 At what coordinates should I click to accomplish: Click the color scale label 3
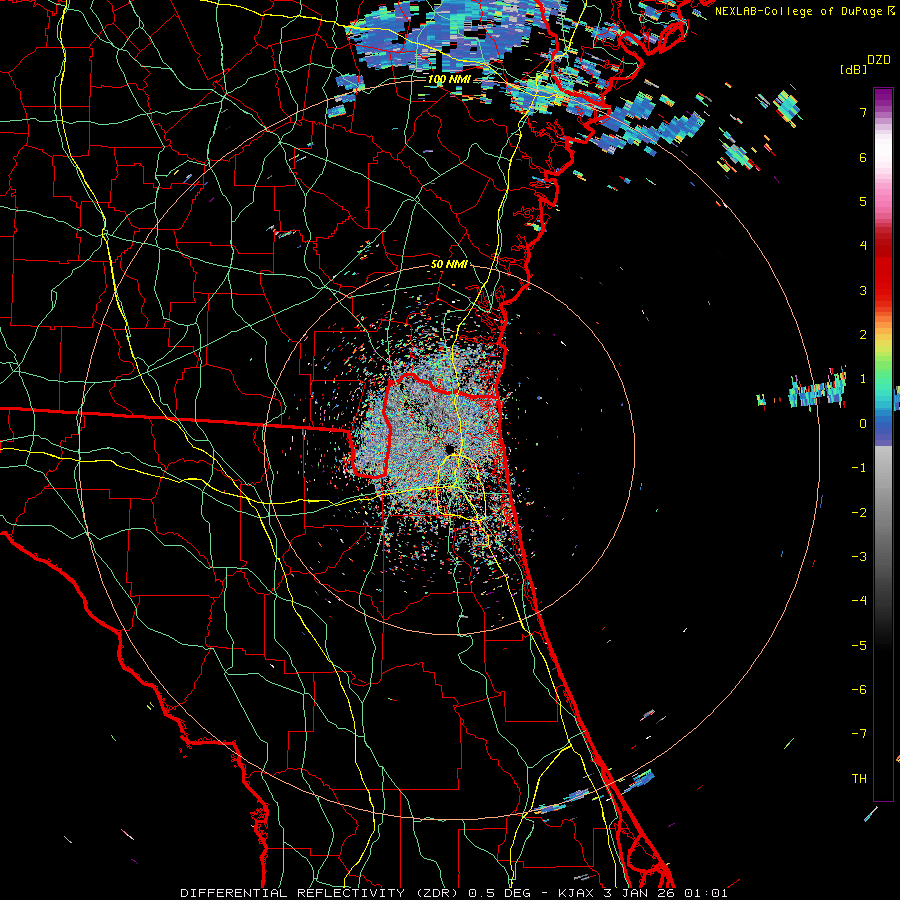[x=863, y=290]
